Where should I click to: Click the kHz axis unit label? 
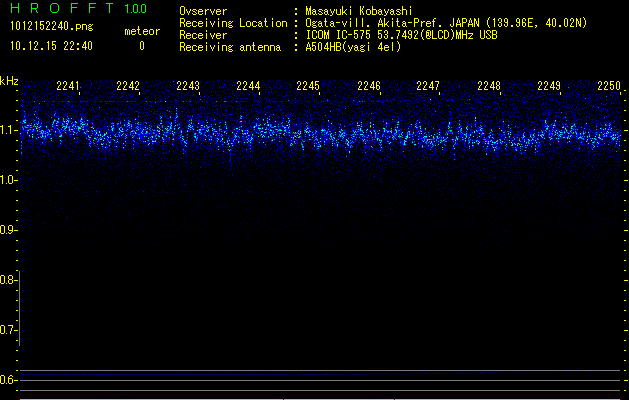click(x=10, y=79)
